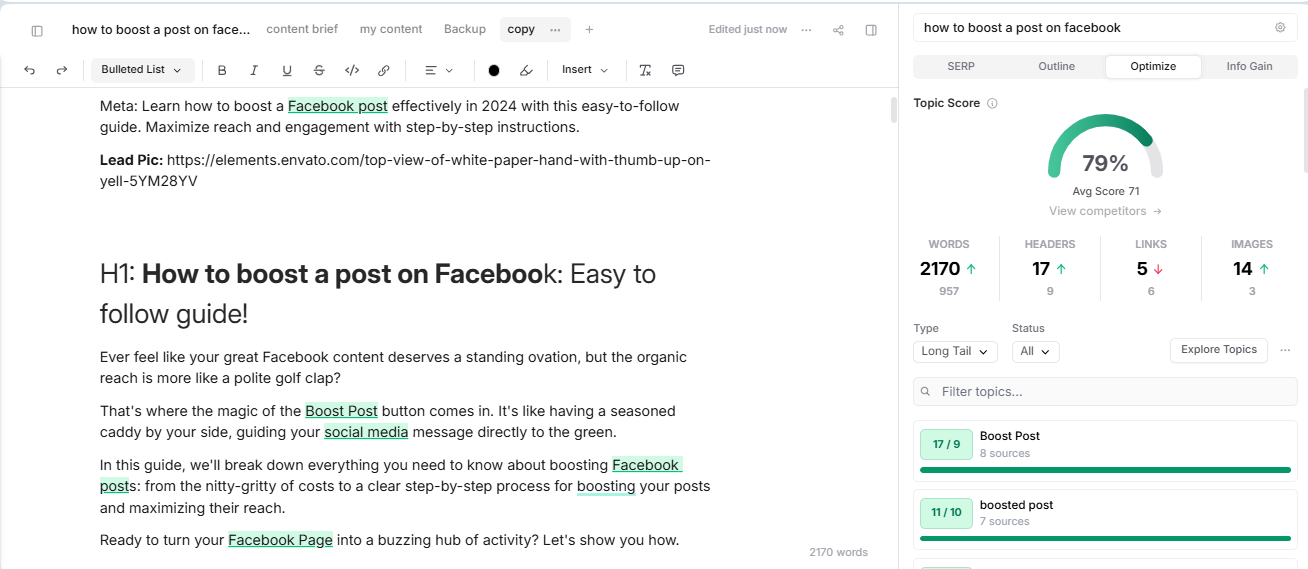The image size is (1308, 569).
Task: Open the share icon in header
Action: pos(839,30)
